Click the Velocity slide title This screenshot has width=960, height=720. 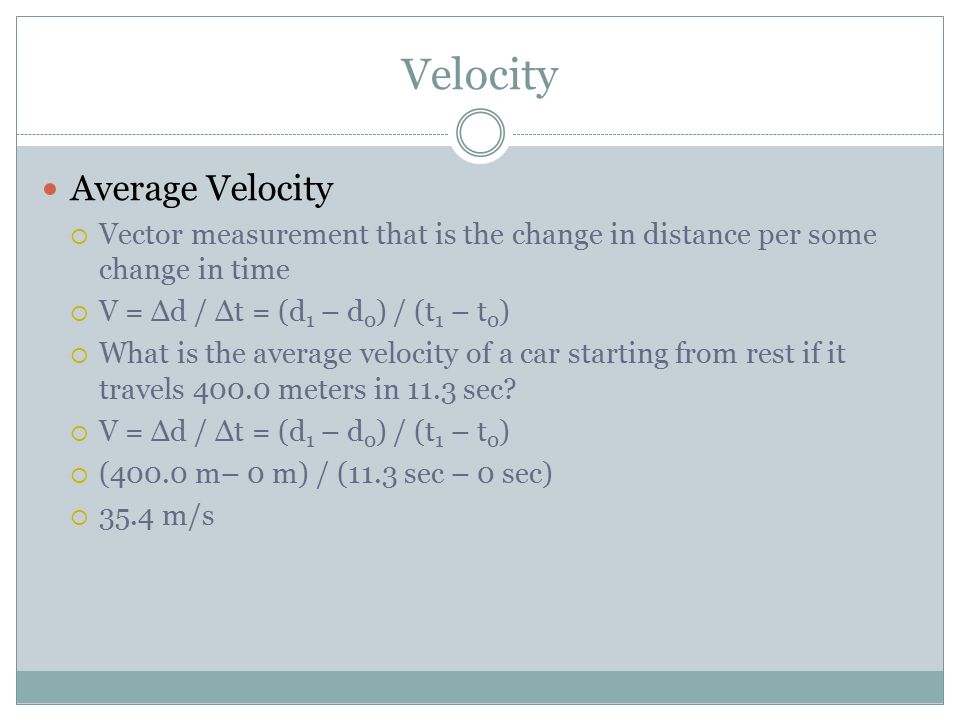coord(479,75)
